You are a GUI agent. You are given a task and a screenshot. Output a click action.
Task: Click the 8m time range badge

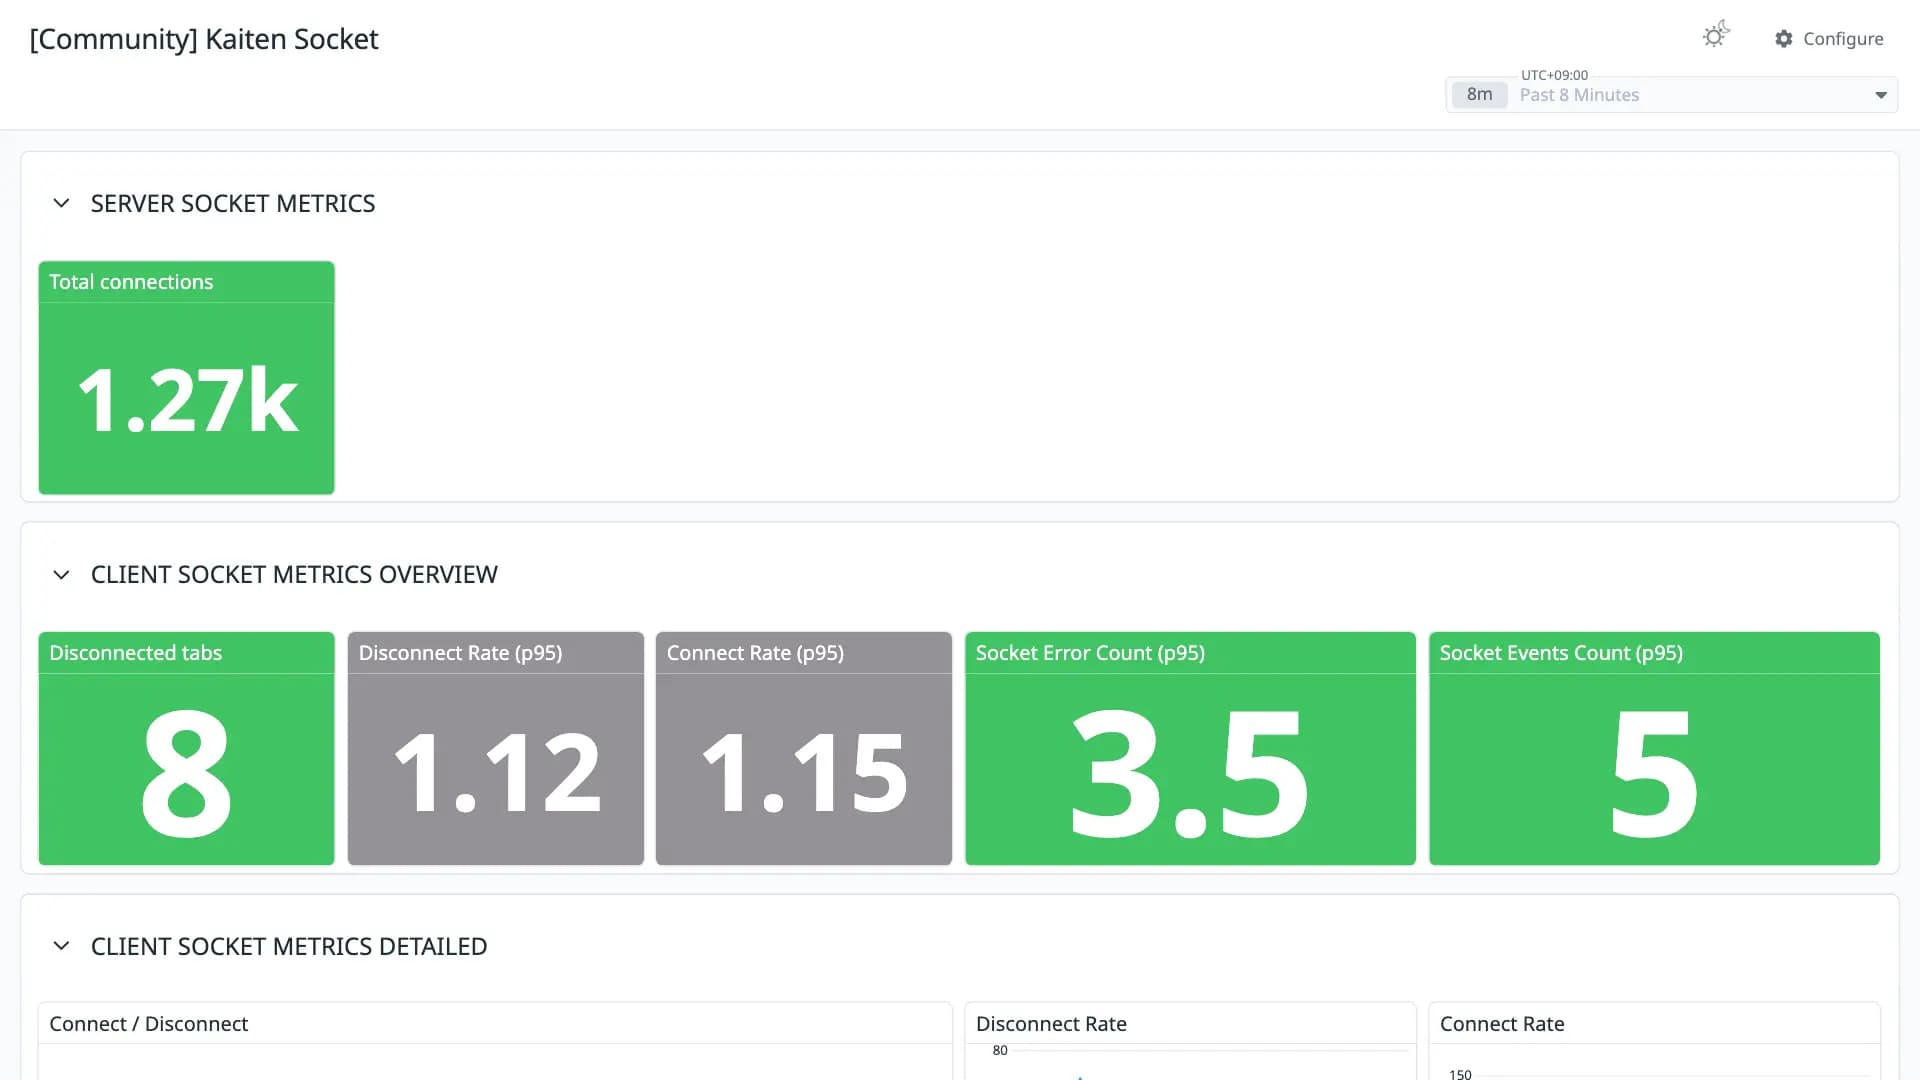click(1479, 95)
